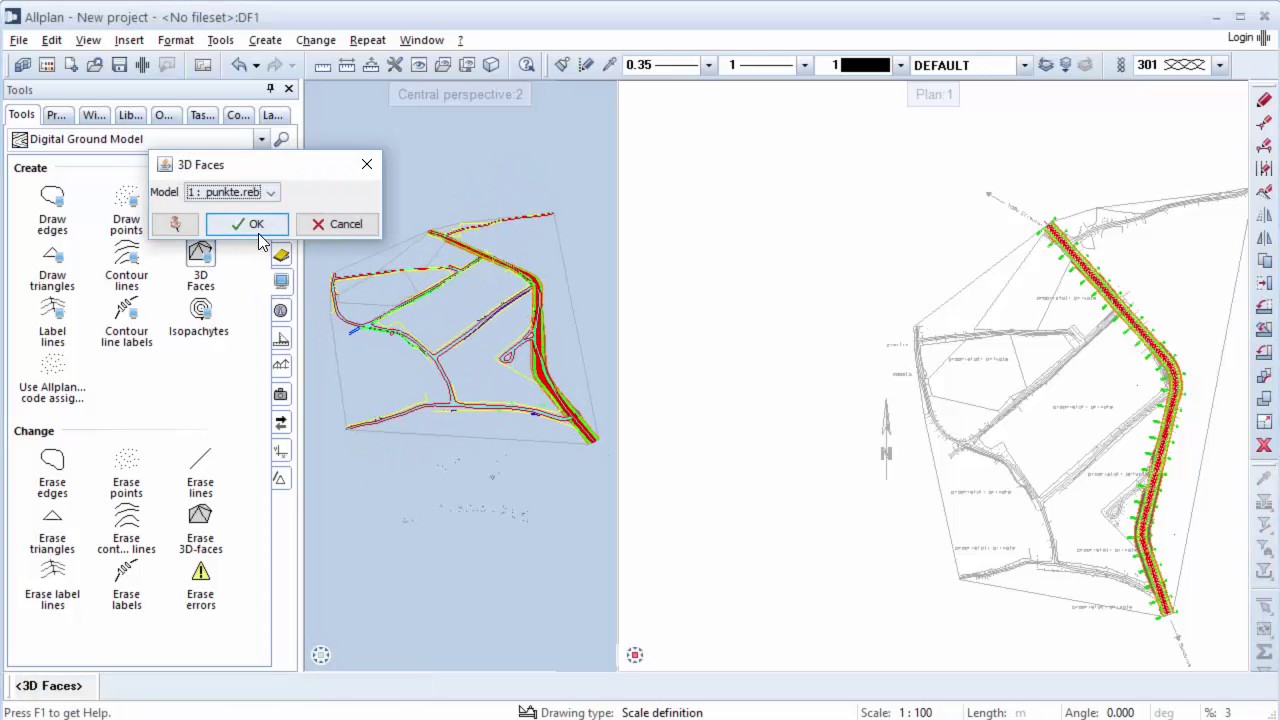Click the Save disk icon in toolbar
The height and width of the screenshot is (720, 1280).
pyautogui.click(x=119, y=65)
